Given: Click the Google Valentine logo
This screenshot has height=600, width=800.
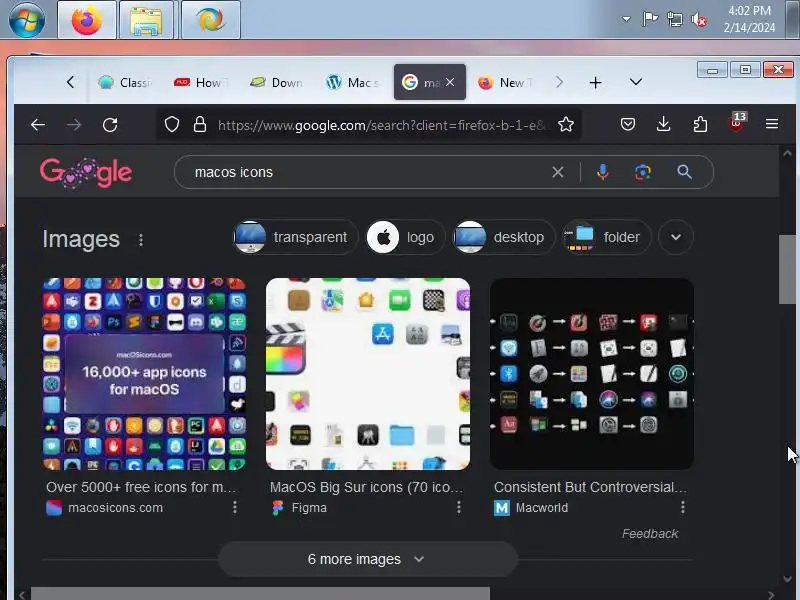Looking at the screenshot, I should pos(86,172).
